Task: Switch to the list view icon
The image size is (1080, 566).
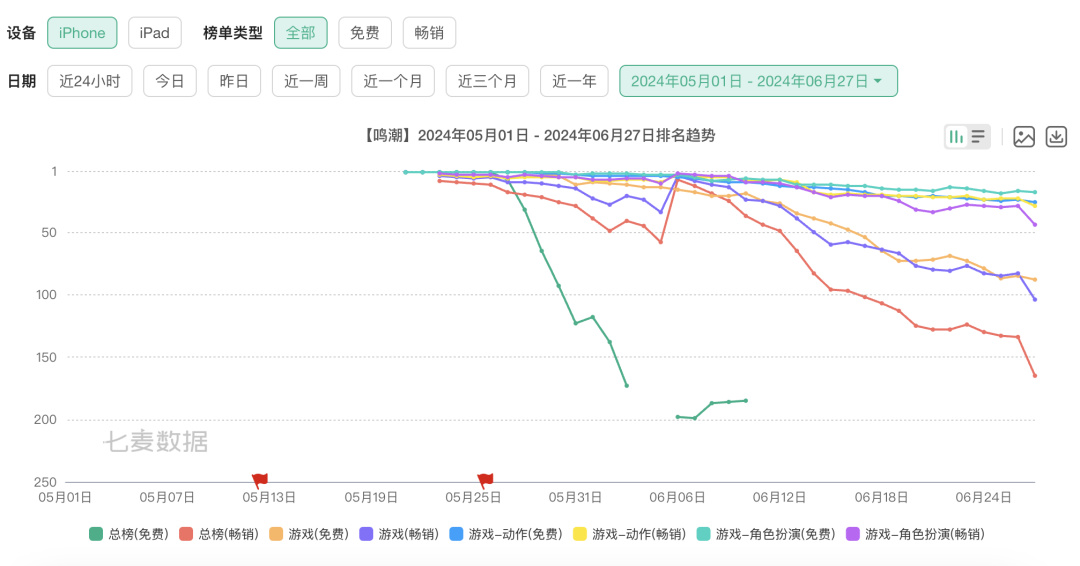Action: (978, 137)
